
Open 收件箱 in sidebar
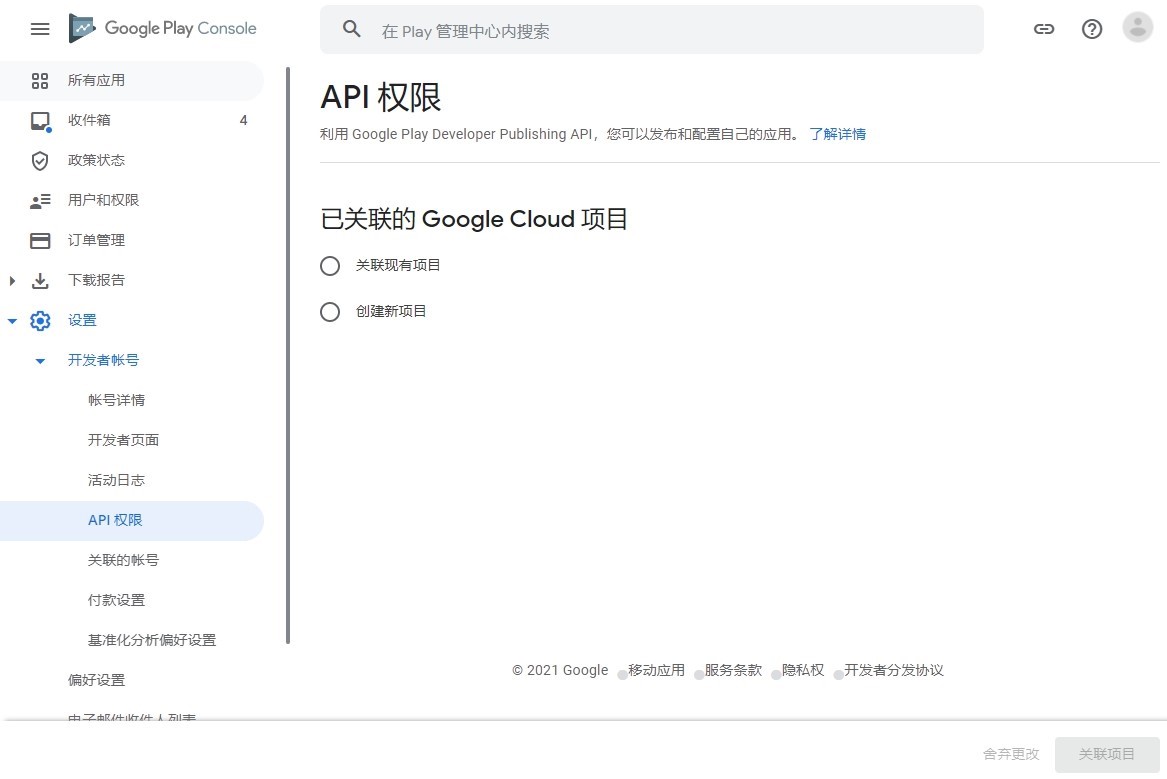(132, 121)
